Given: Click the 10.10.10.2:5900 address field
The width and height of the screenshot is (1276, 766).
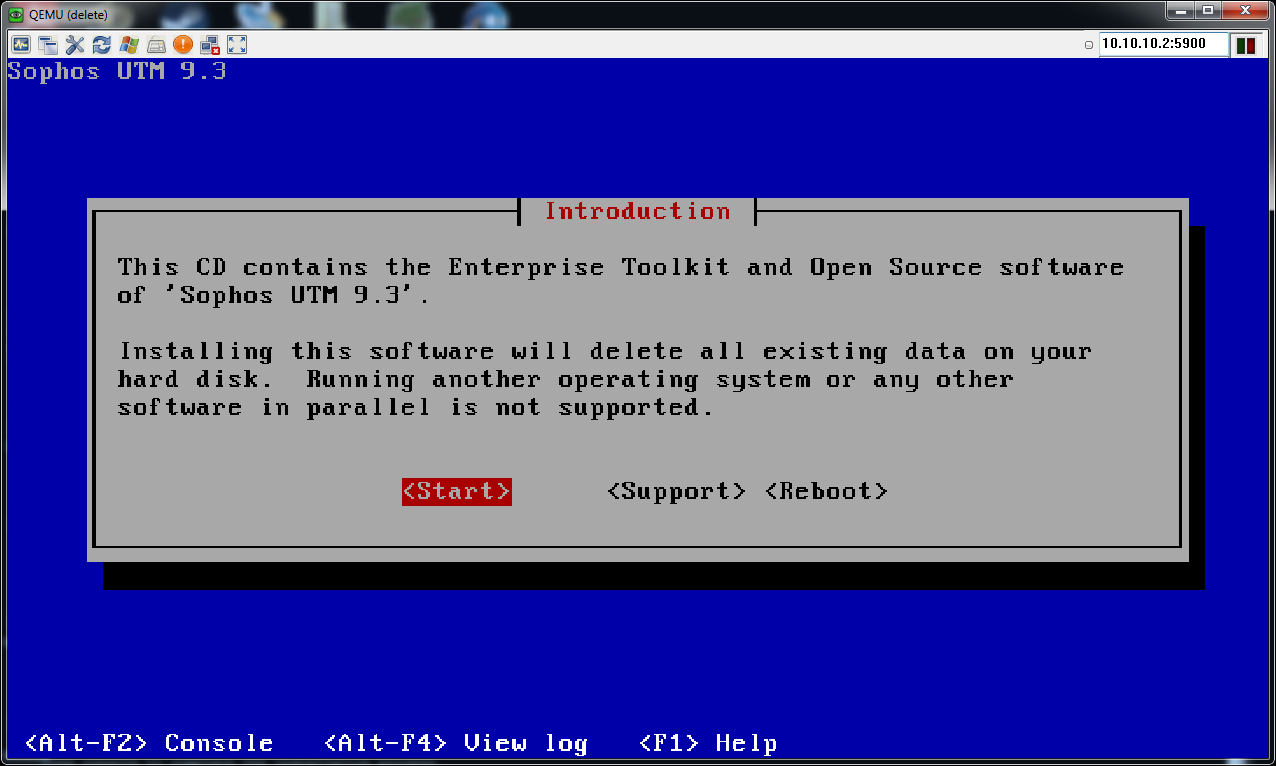Looking at the screenshot, I should tap(1163, 44).
